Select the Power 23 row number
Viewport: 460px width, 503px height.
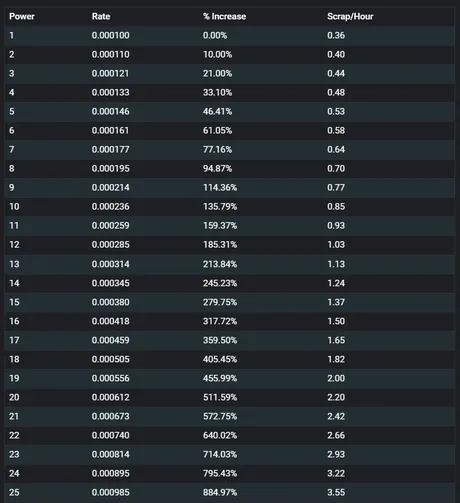(14, 454)
